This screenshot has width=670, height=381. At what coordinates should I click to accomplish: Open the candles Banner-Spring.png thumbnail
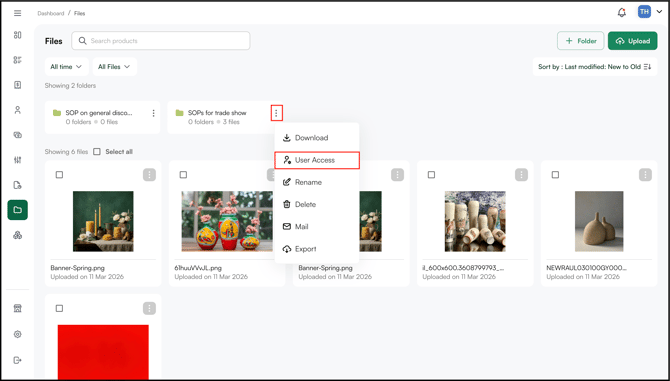pos(103,221)
